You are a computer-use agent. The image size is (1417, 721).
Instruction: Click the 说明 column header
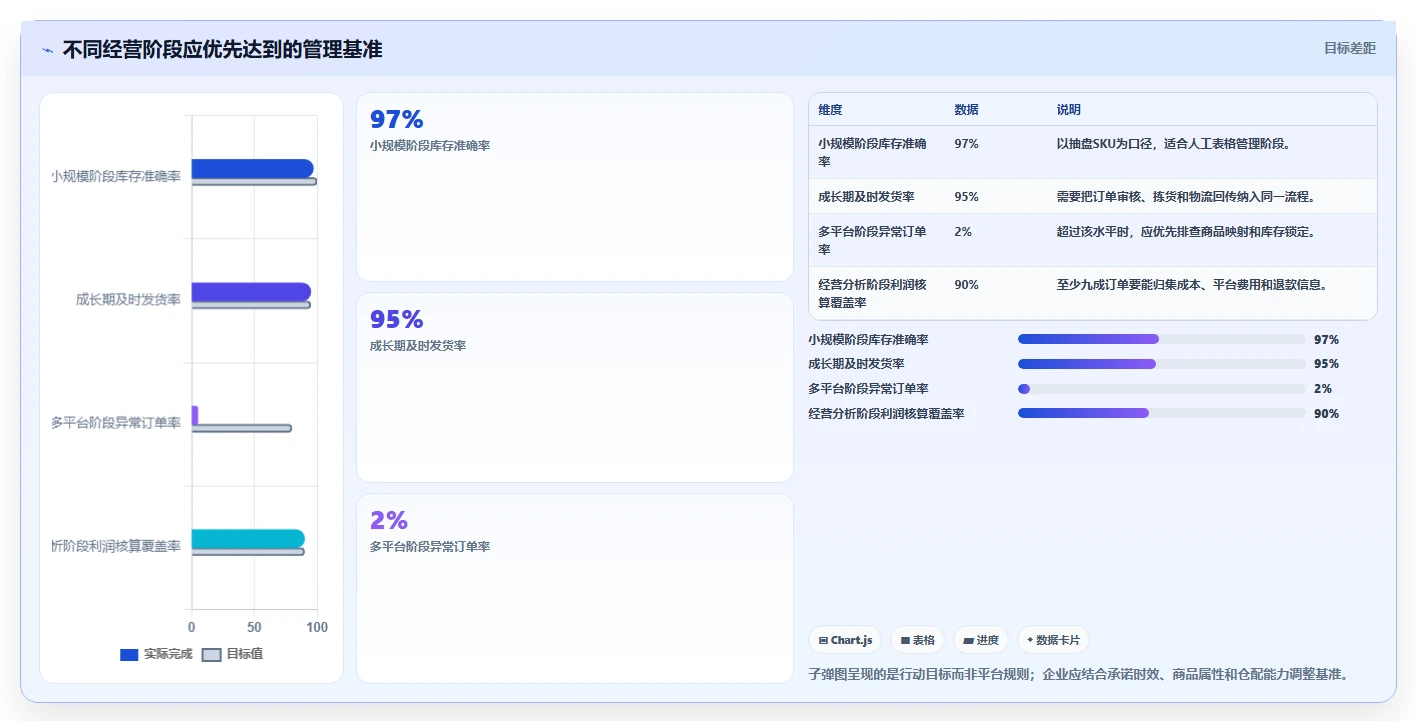pyautogui.click(x=1069, y=110)
